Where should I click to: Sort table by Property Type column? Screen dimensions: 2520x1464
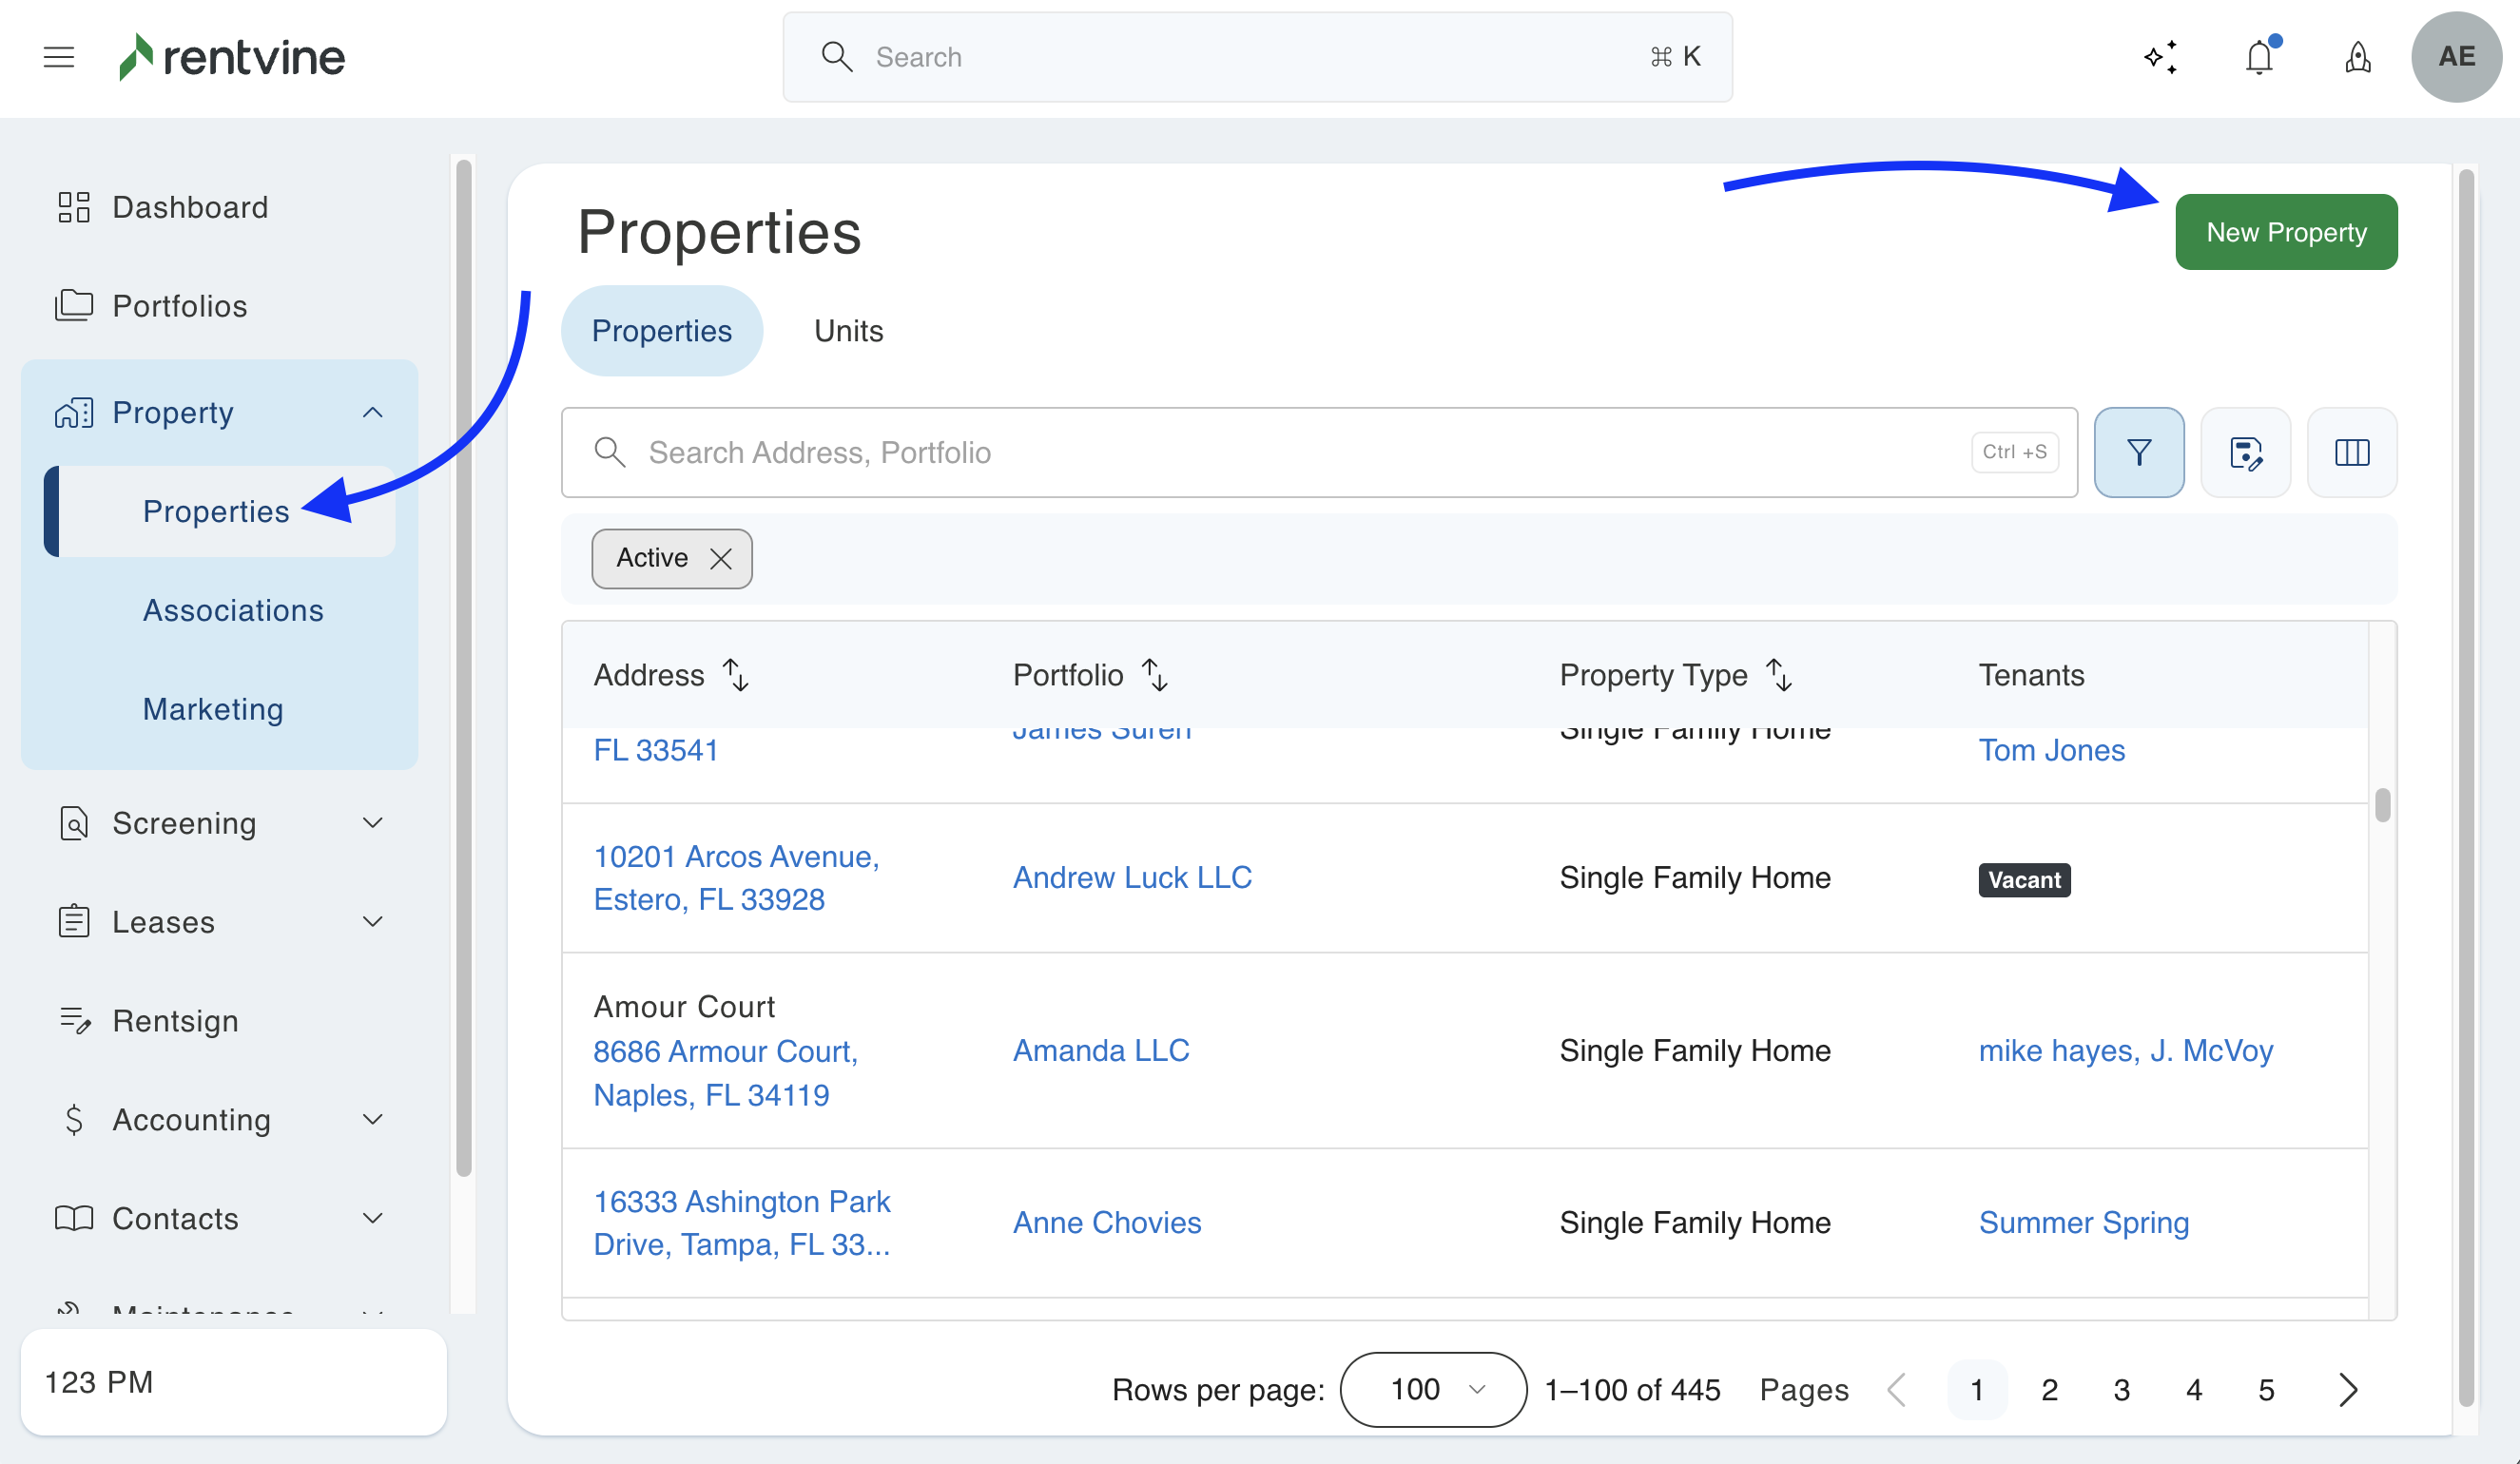[x=1779, y=675]
